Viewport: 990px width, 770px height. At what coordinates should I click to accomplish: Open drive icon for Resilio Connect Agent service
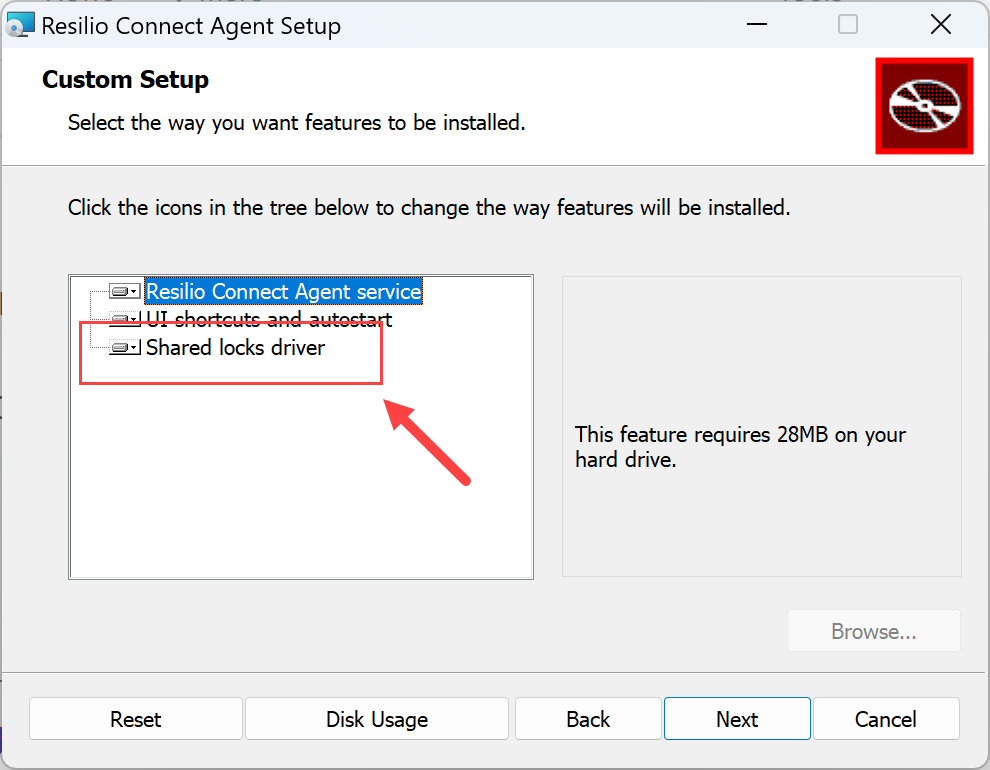[124, 292]
